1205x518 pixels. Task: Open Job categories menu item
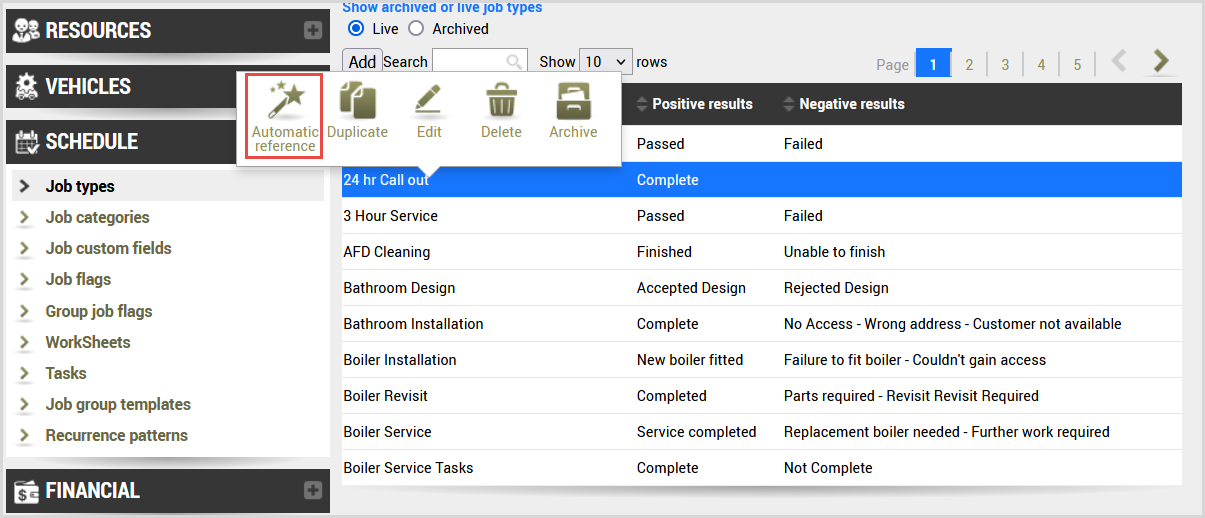point(98,217)
